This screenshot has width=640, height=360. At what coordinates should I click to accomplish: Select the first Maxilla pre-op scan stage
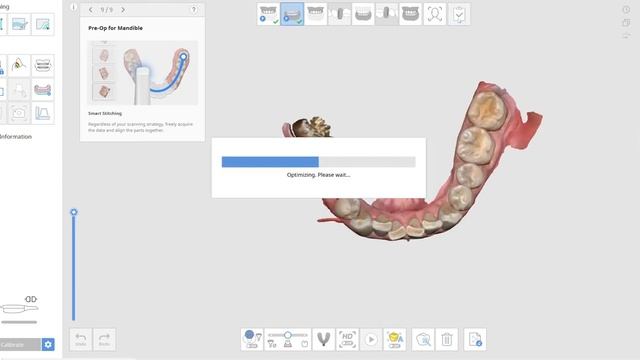[268, 14]
